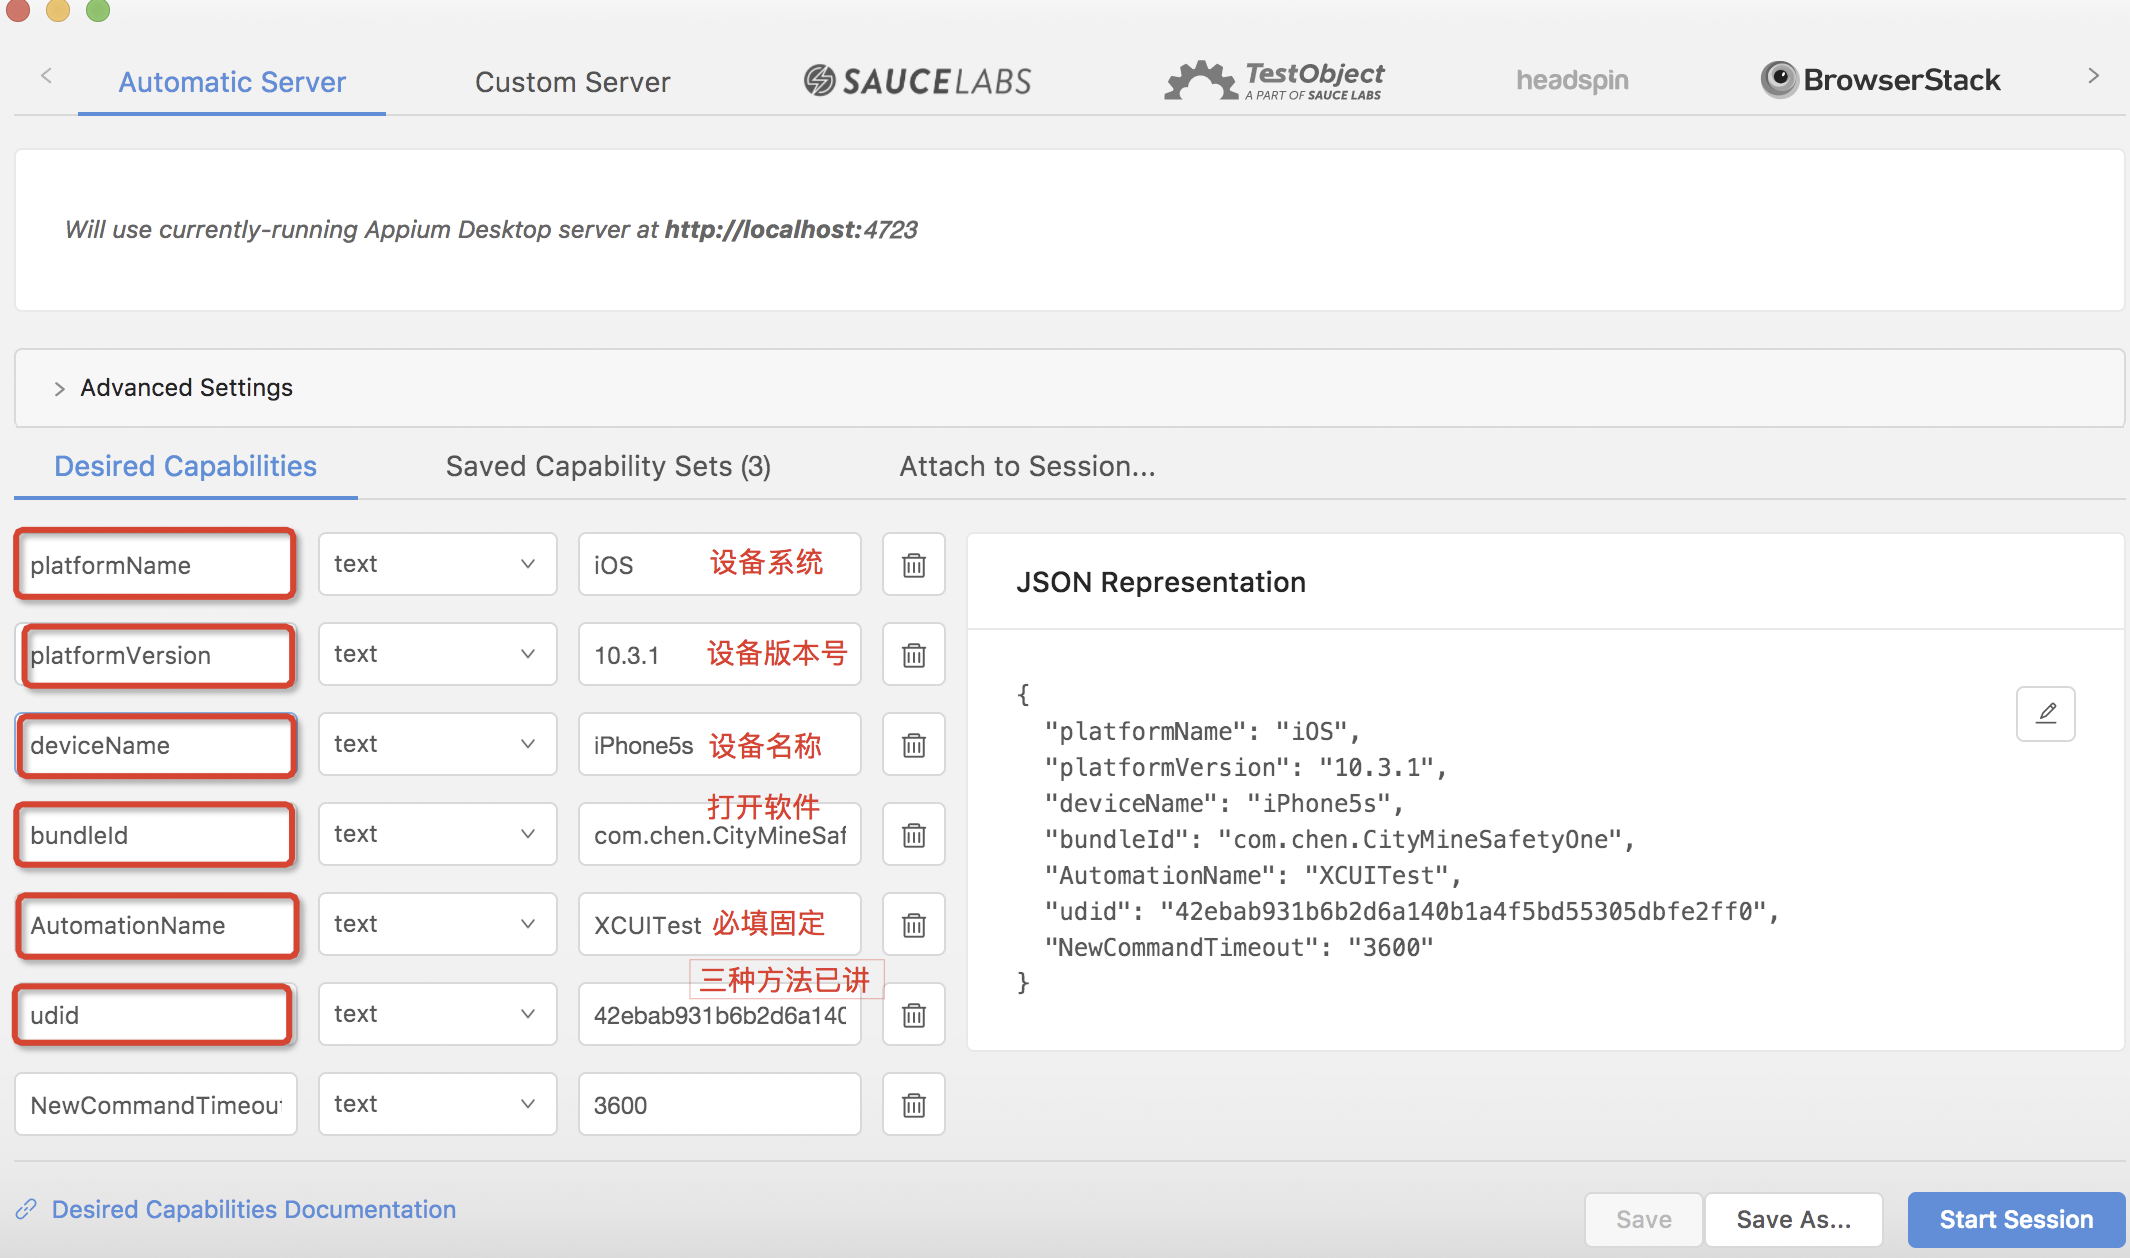
Task: Delete the udid capability row
Action: pos(914,1015)
